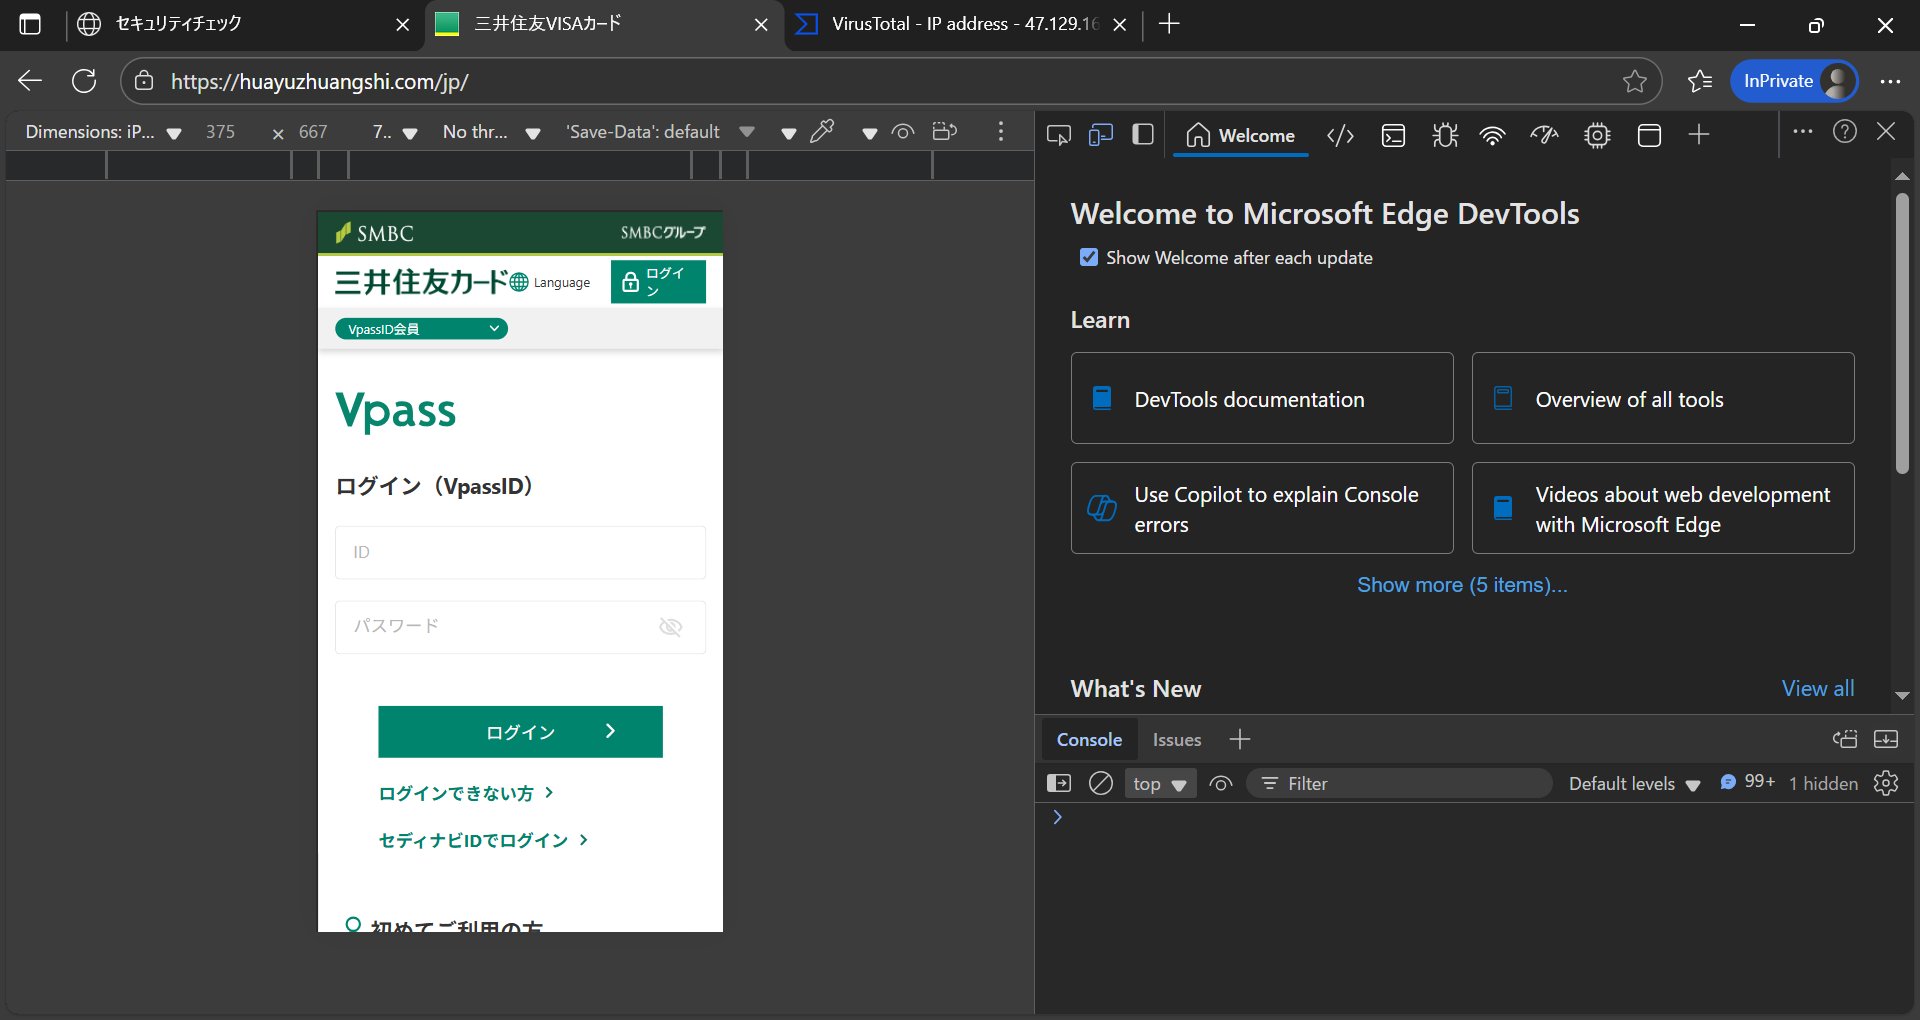Screen dimensions: 1920x1020
Task: Open Use Copilot to explain Console errors
Action: coord(1262,508)
